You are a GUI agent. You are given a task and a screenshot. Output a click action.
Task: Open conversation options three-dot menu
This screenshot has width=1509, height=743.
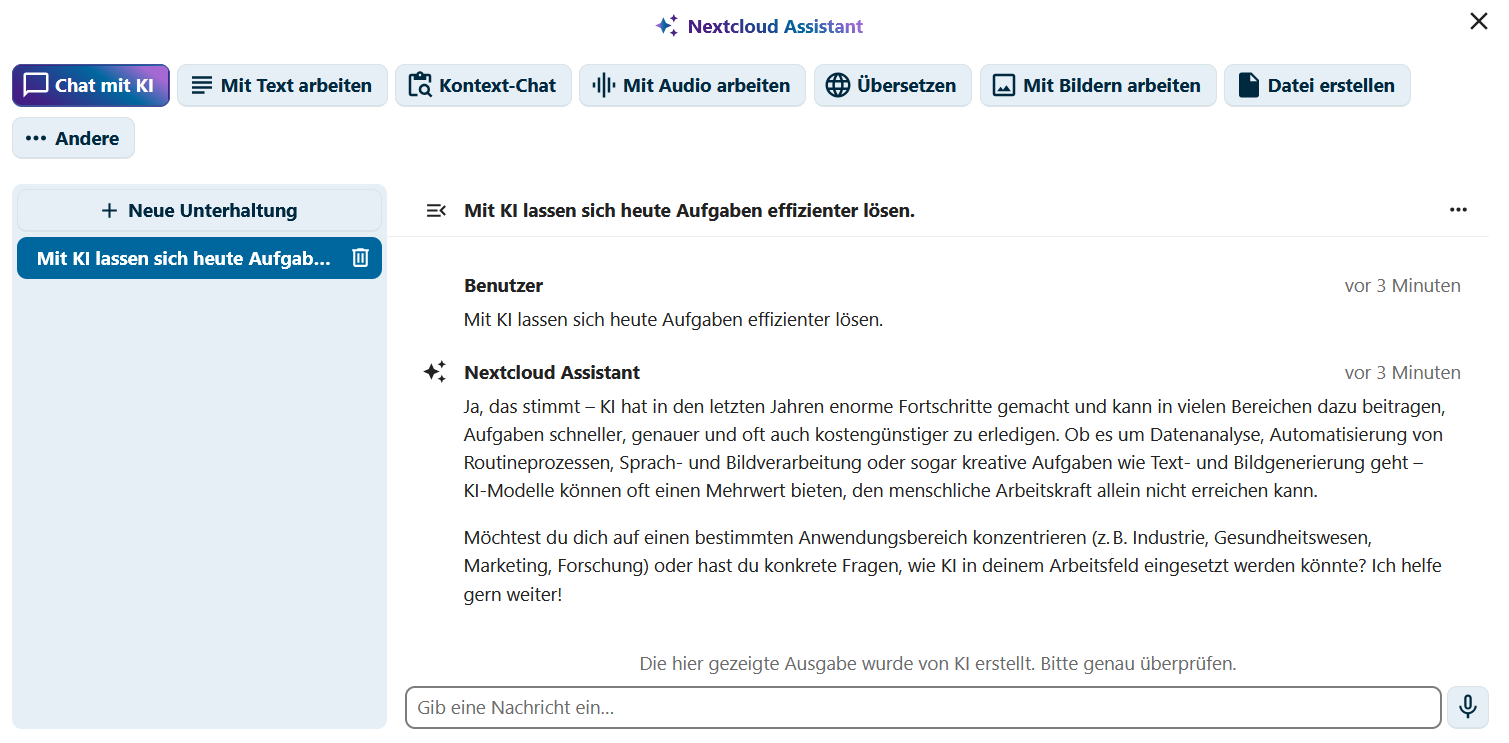tap(1458, 210)
